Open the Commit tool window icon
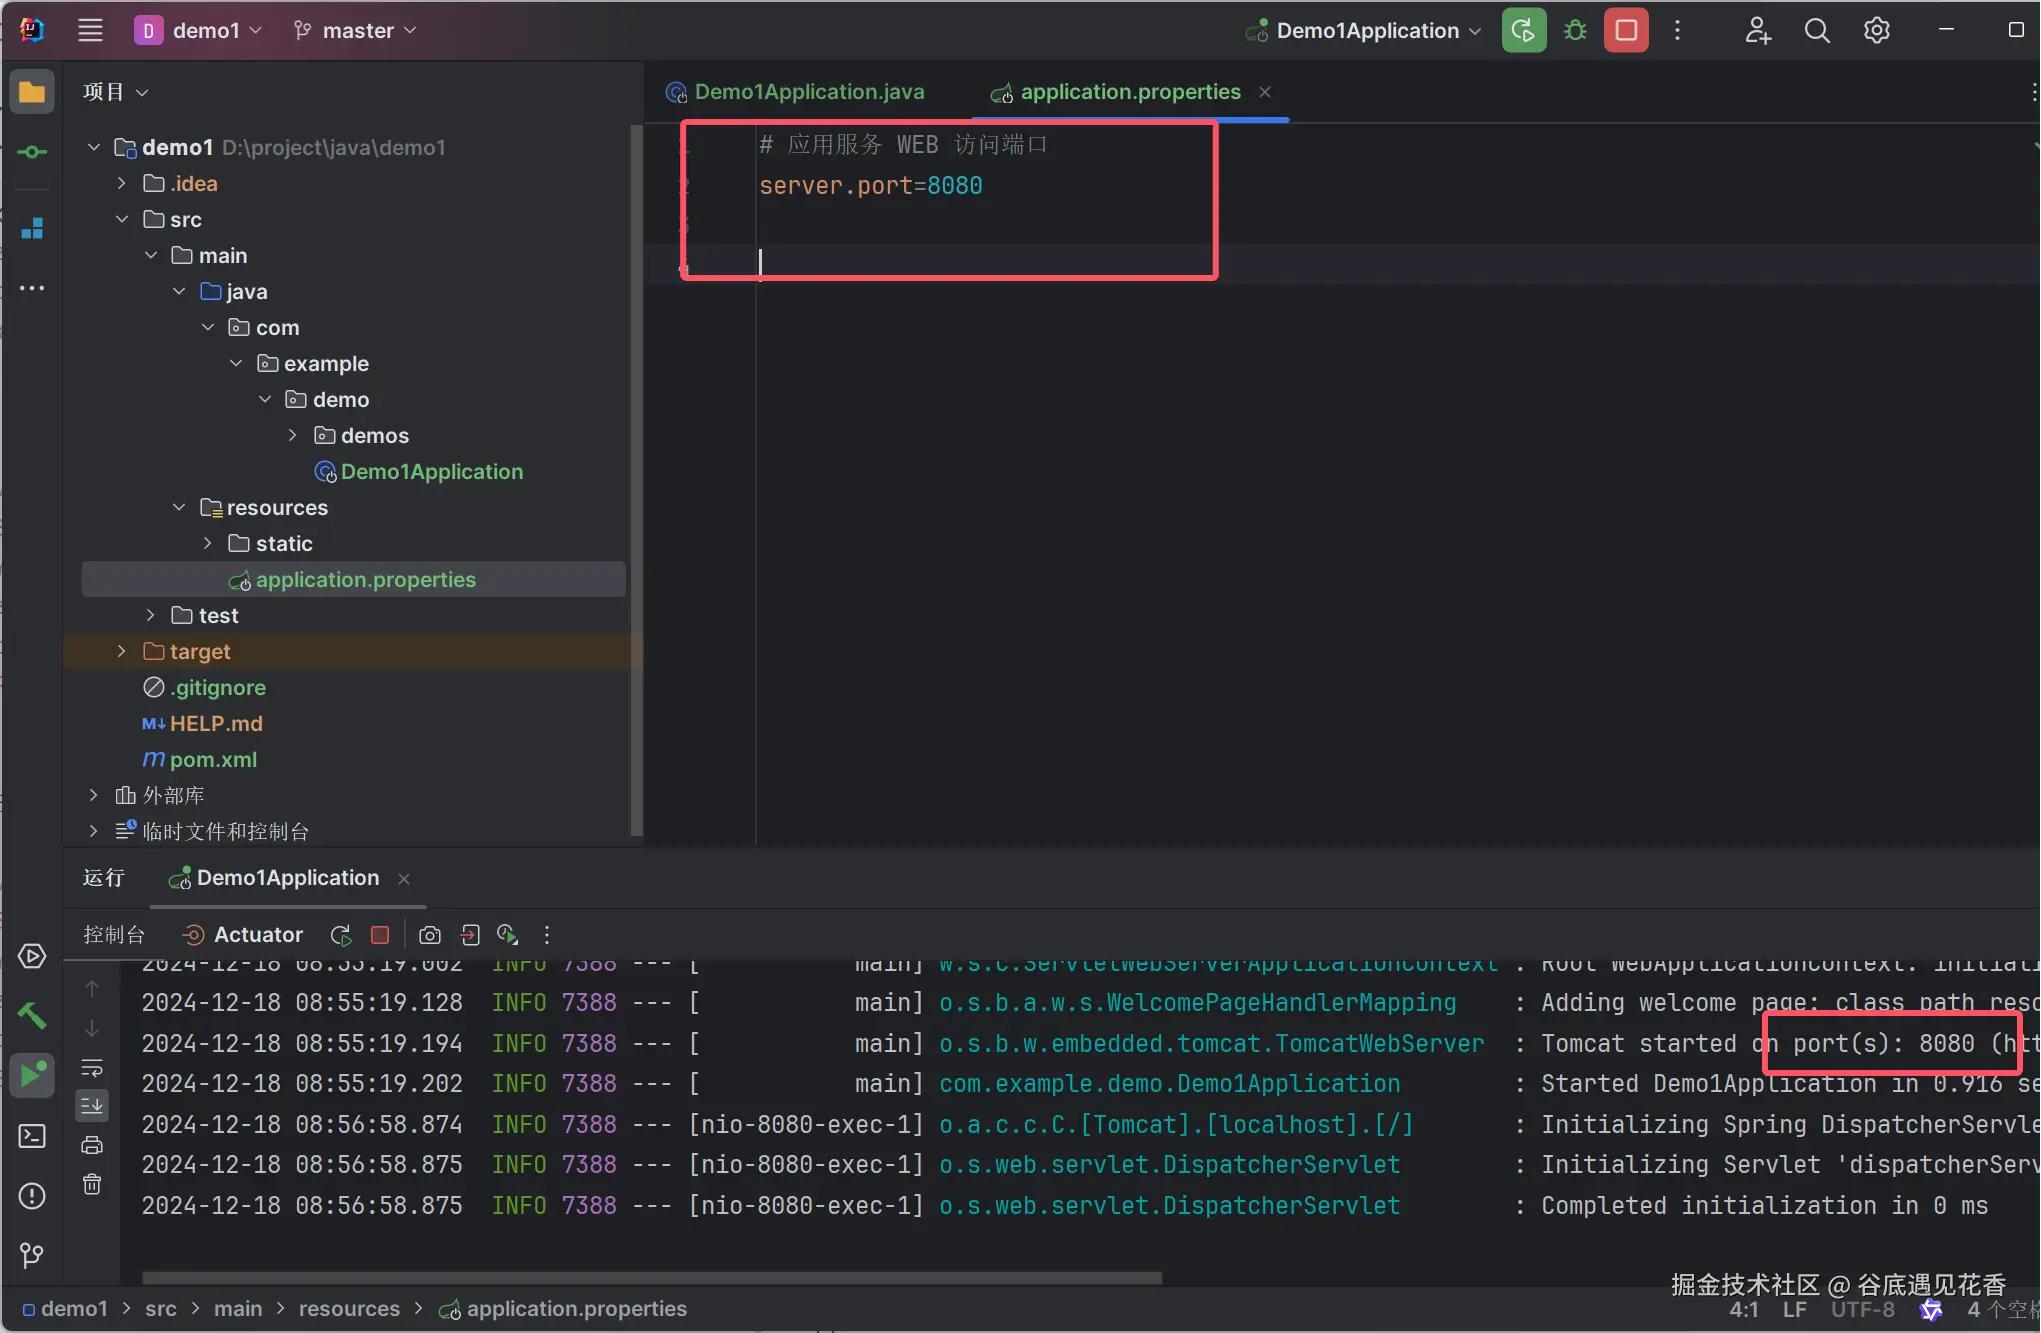 pyautogui.click(x=32, y=152)
